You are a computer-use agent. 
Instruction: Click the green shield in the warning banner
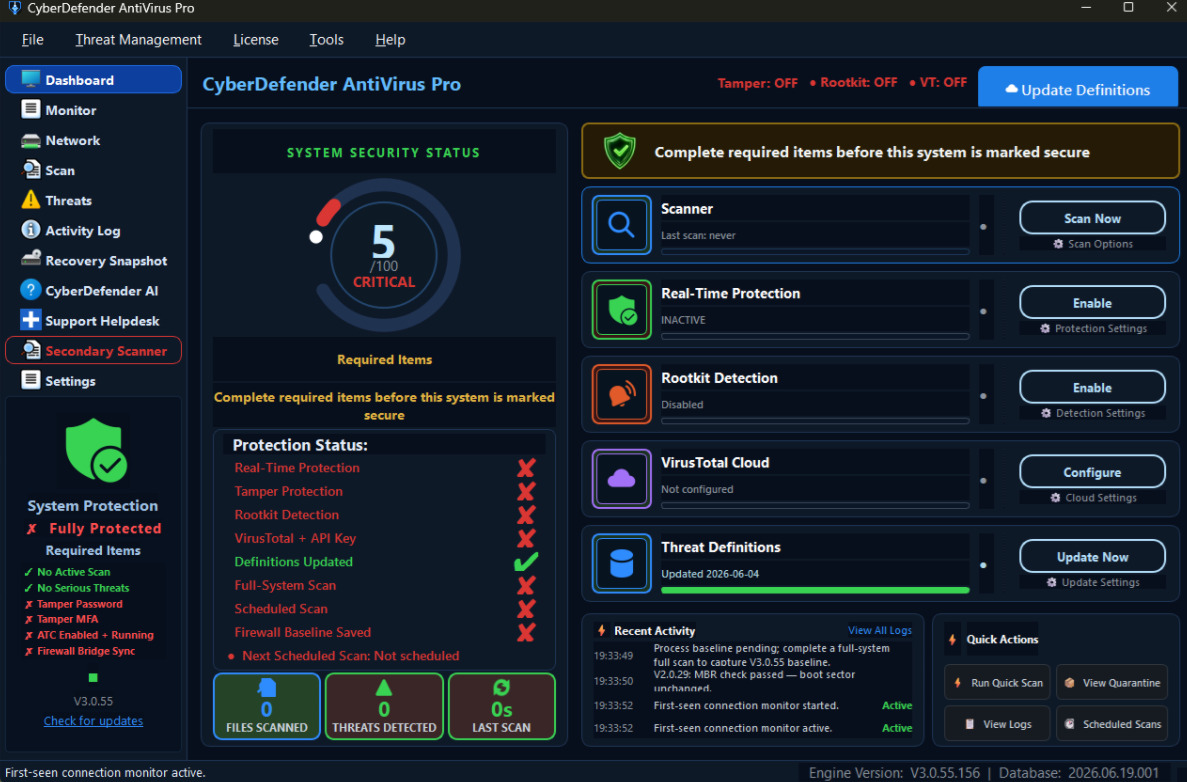click(x=620, y=151)
